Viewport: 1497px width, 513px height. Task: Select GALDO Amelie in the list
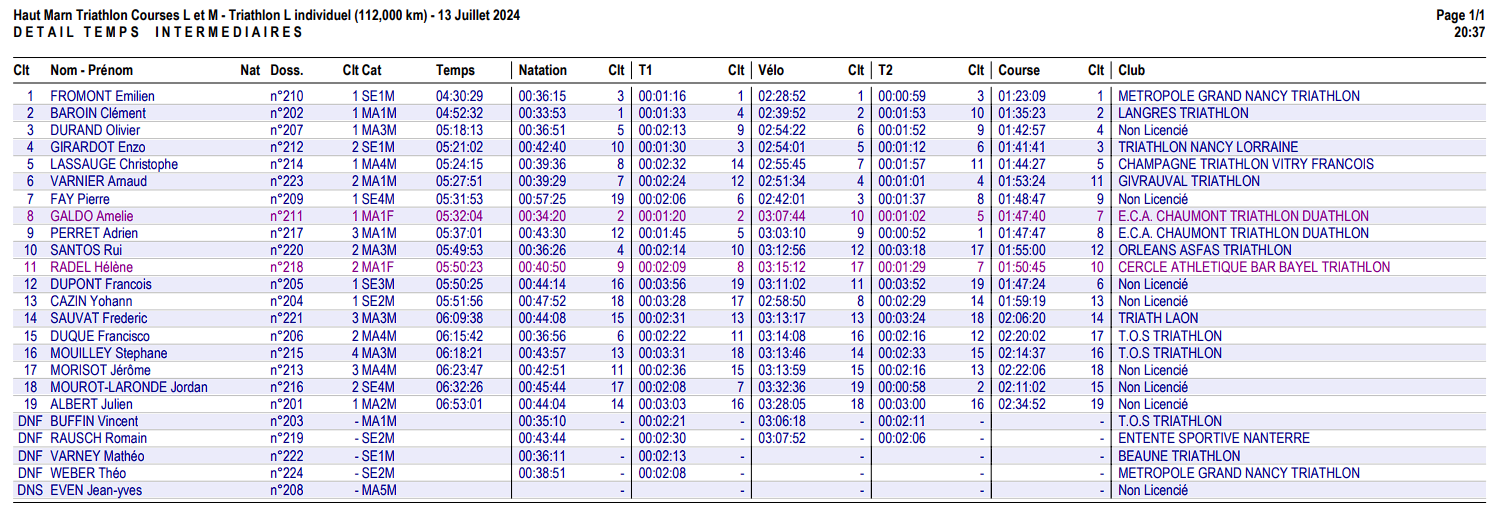[91, 216]
